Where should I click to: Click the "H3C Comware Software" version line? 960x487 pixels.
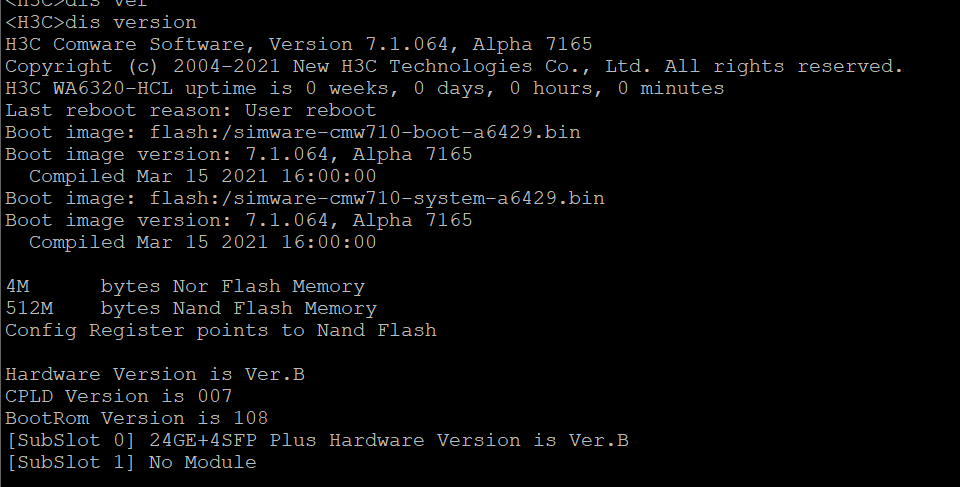(x=298, y=44)
